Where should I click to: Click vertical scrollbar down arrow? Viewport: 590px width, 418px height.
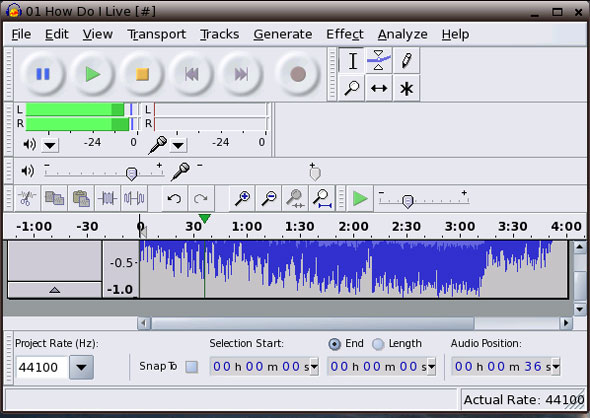(579, 309)
